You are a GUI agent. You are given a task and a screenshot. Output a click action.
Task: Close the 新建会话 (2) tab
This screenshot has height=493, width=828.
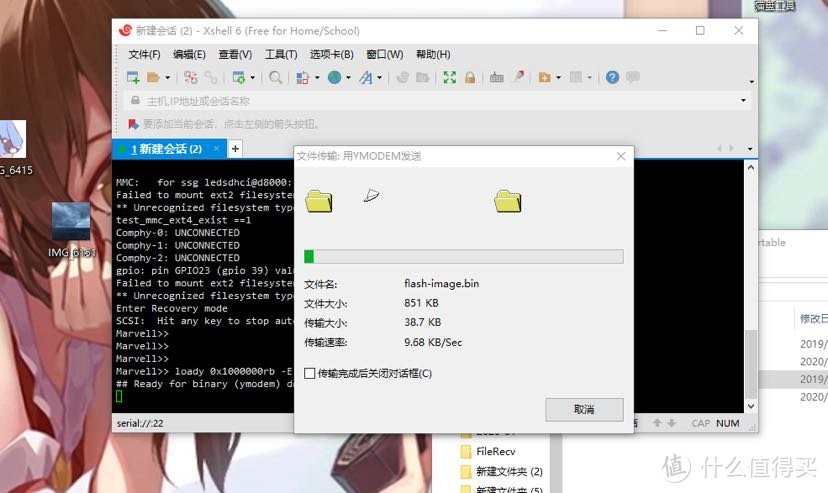[x=216, y=149]
